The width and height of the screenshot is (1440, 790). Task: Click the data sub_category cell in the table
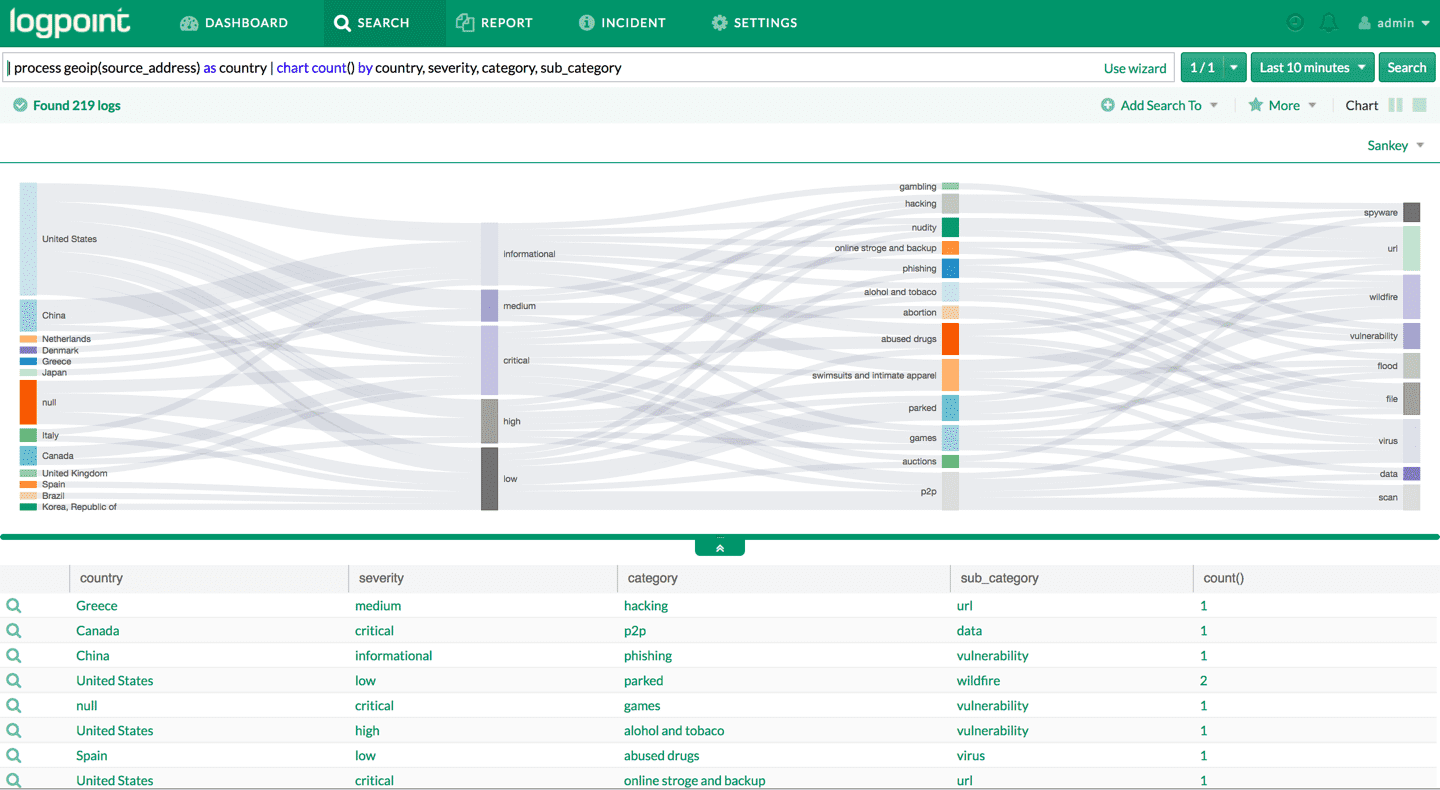969,631
